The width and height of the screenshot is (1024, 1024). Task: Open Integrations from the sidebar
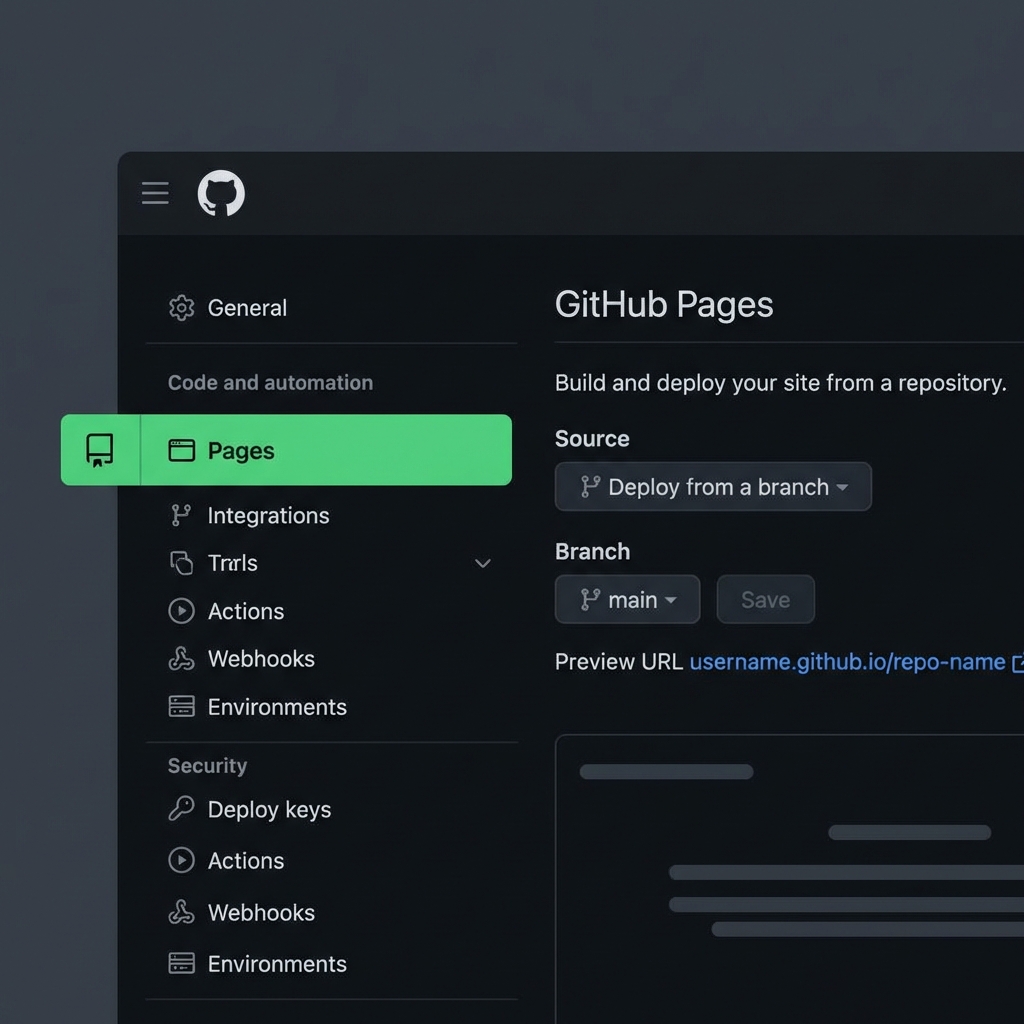point(268,516)
